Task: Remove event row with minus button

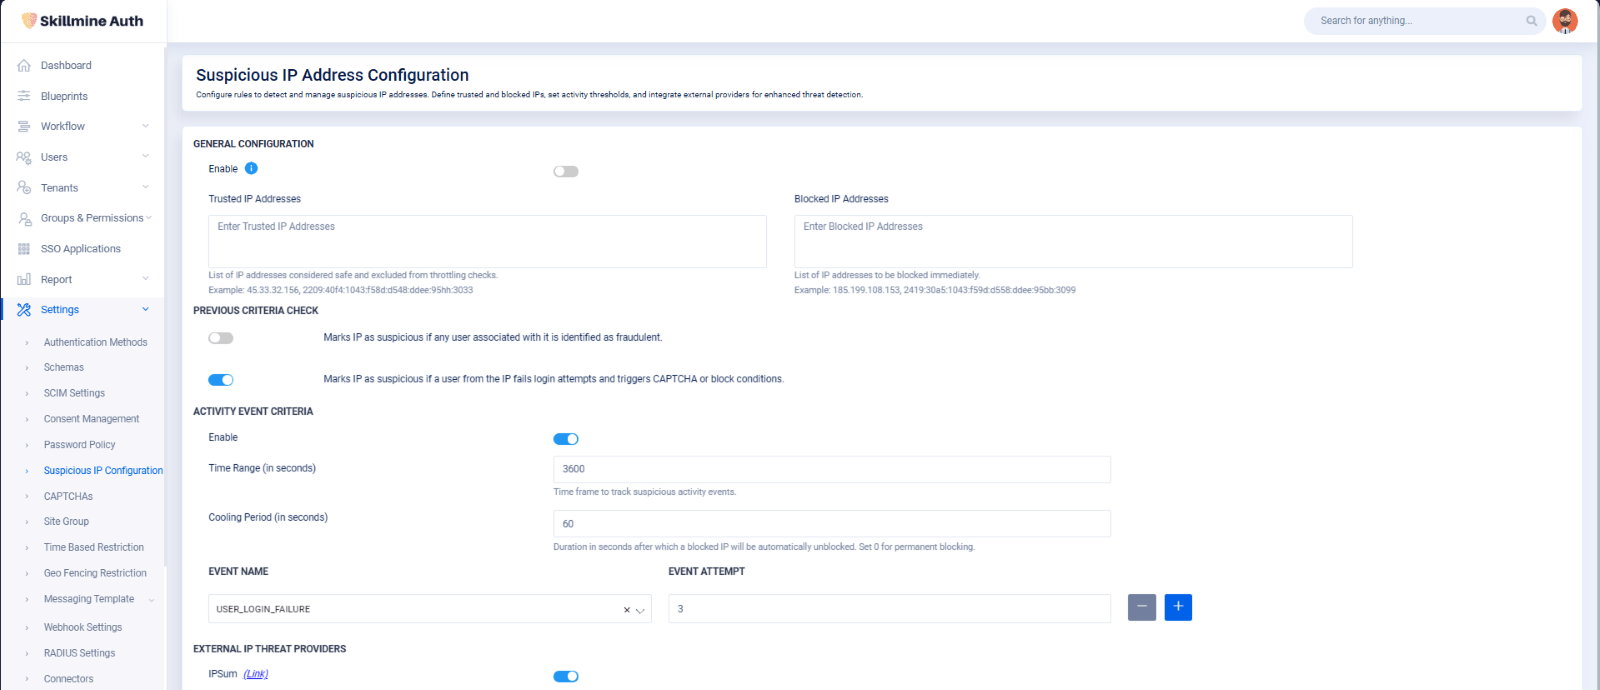Action: [x=1142, y=607]
